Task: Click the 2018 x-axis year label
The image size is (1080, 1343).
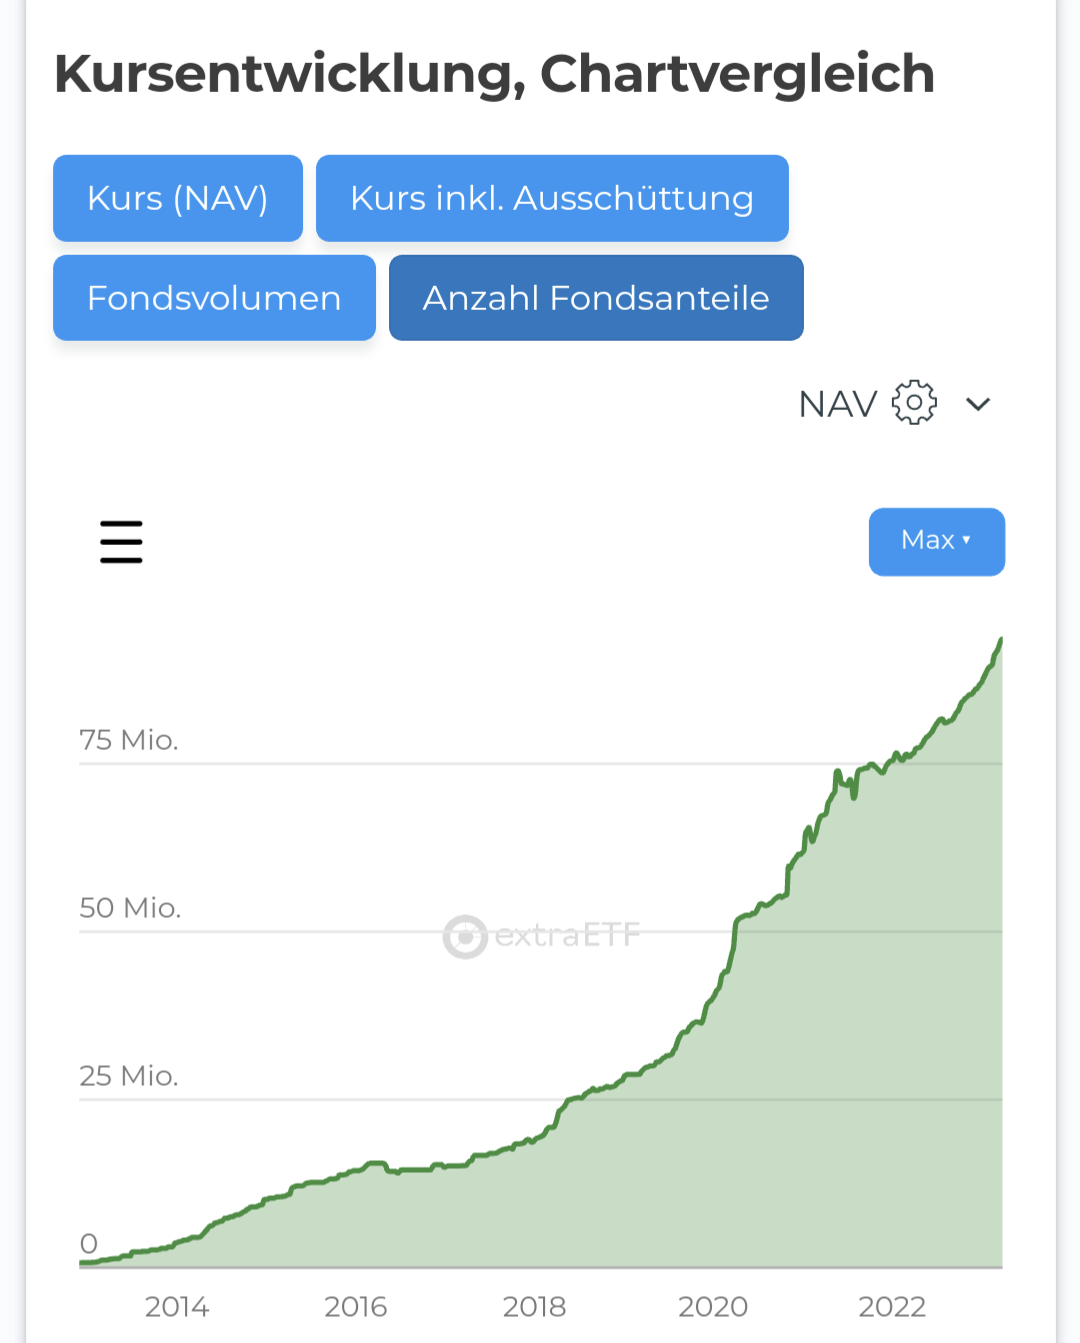Action: click(x=534, y=1306)
